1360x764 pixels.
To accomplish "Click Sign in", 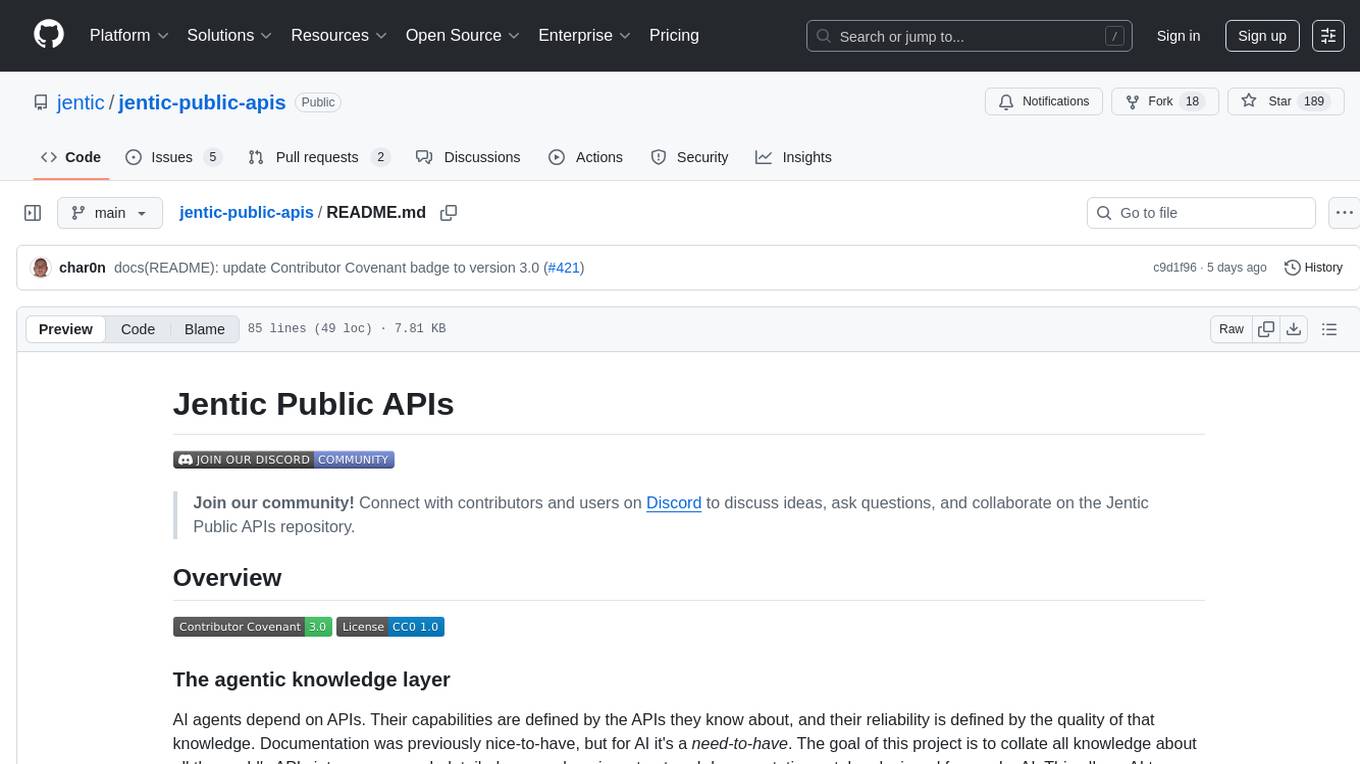I will pos(1178,36).
